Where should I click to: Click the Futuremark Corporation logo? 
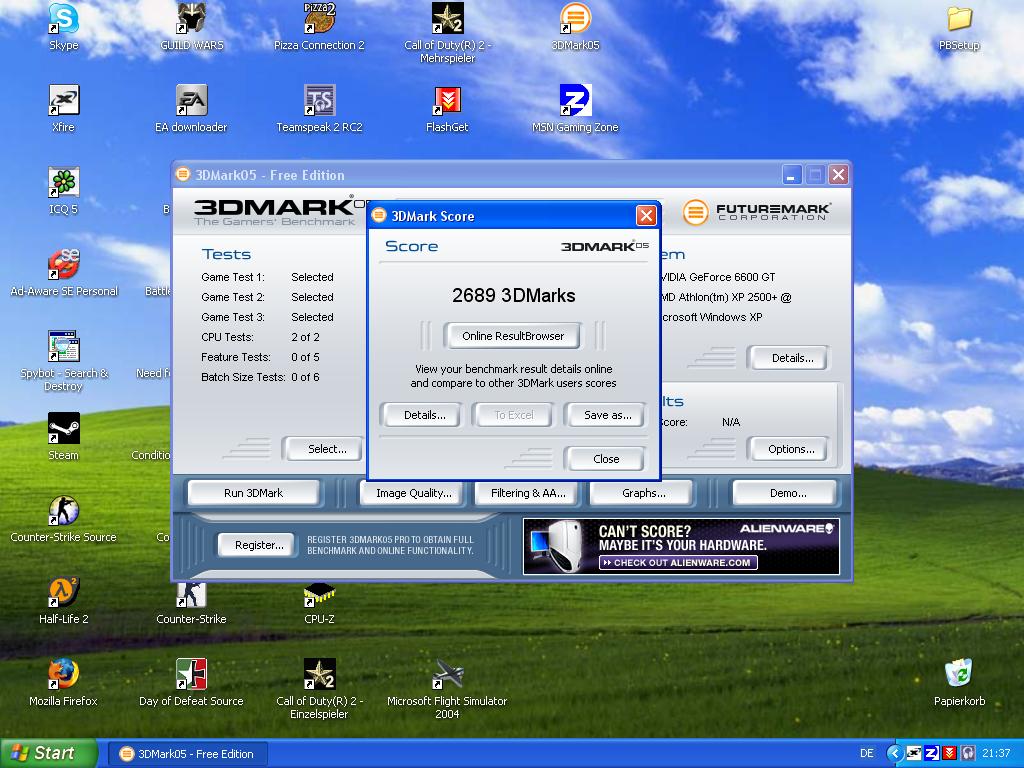757,212
